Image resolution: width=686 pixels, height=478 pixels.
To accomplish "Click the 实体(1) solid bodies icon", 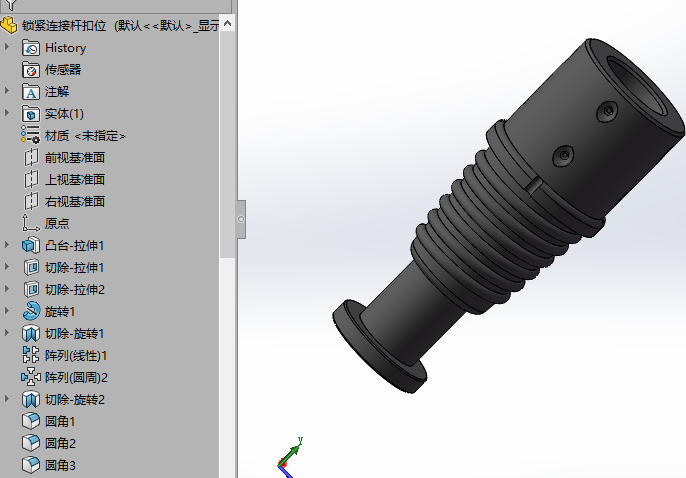I will pos(31,114).
